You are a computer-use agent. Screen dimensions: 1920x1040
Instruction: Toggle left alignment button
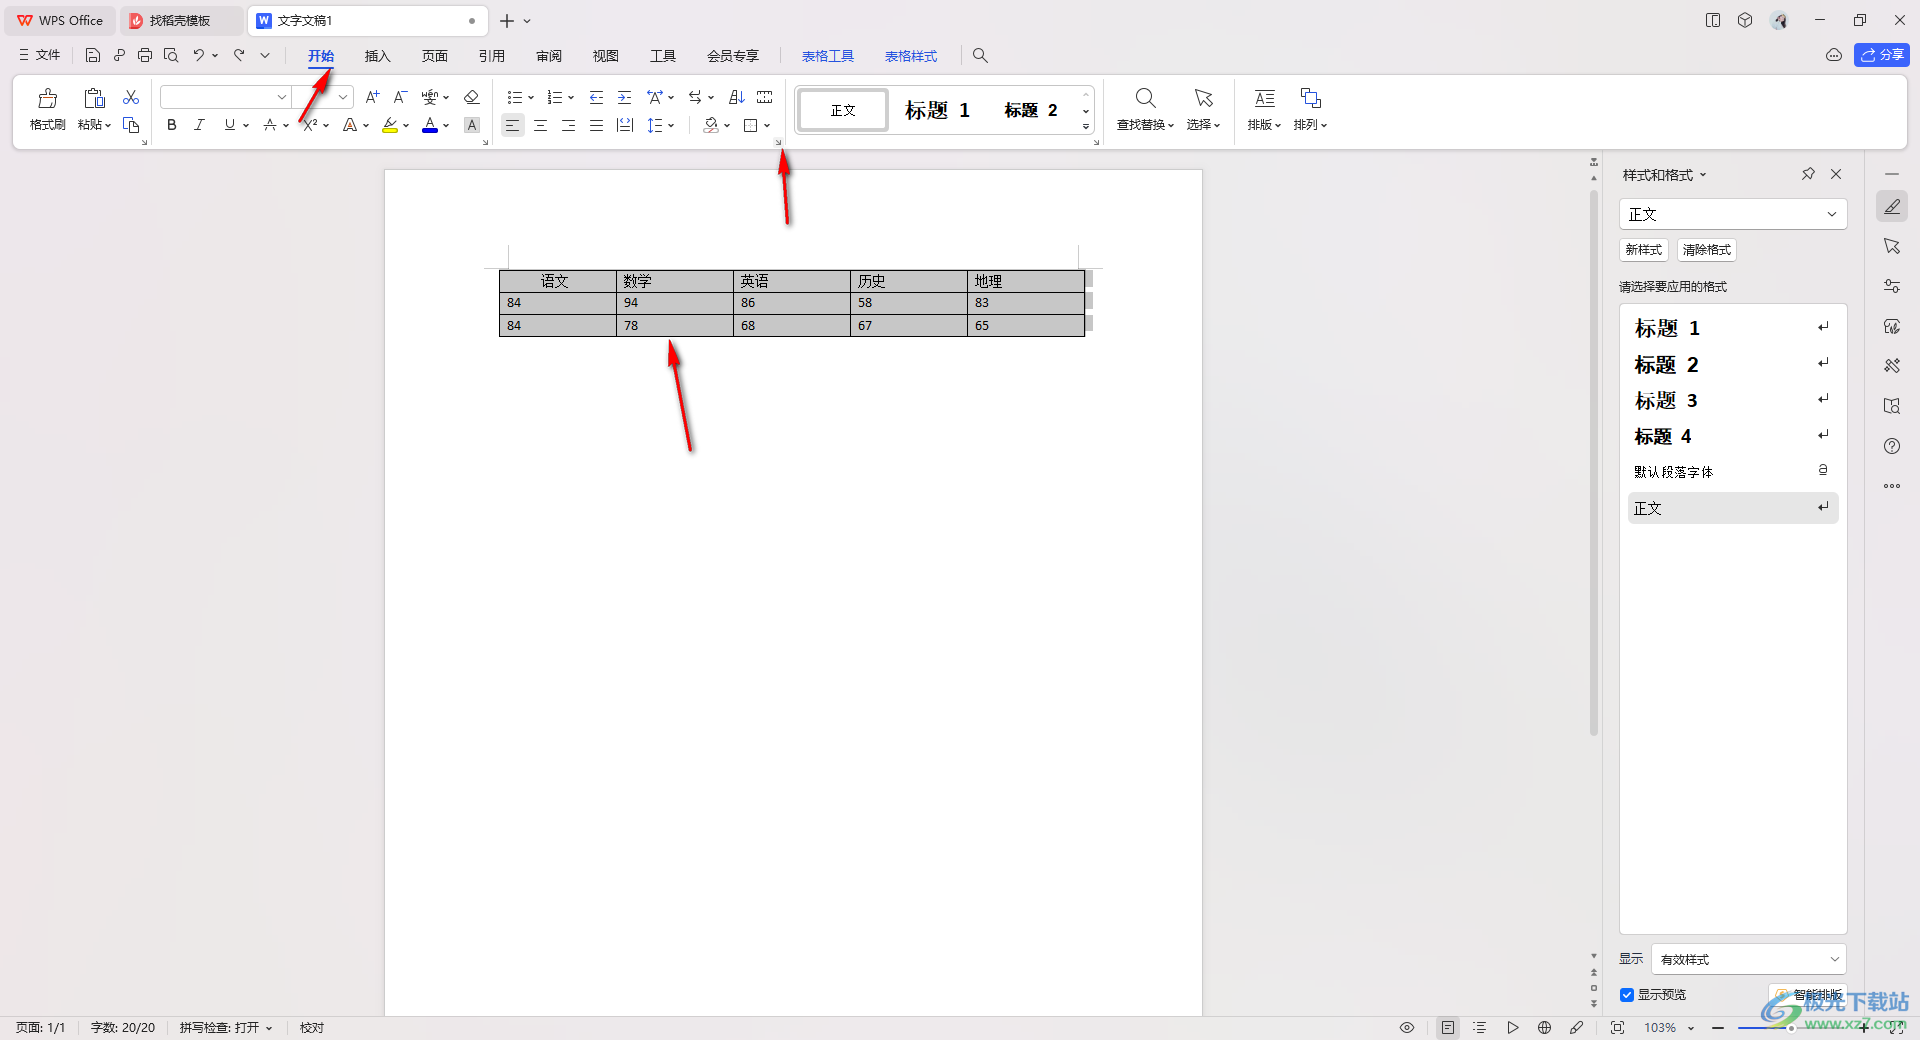(x=512, y=125)
